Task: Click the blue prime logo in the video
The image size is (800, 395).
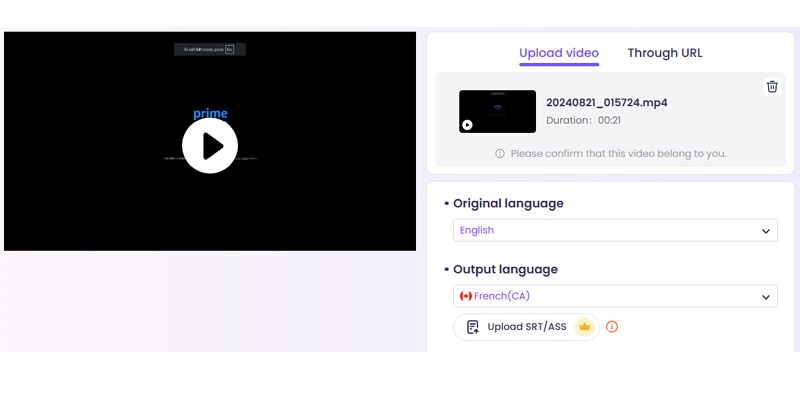Action: tap(210, 113)
